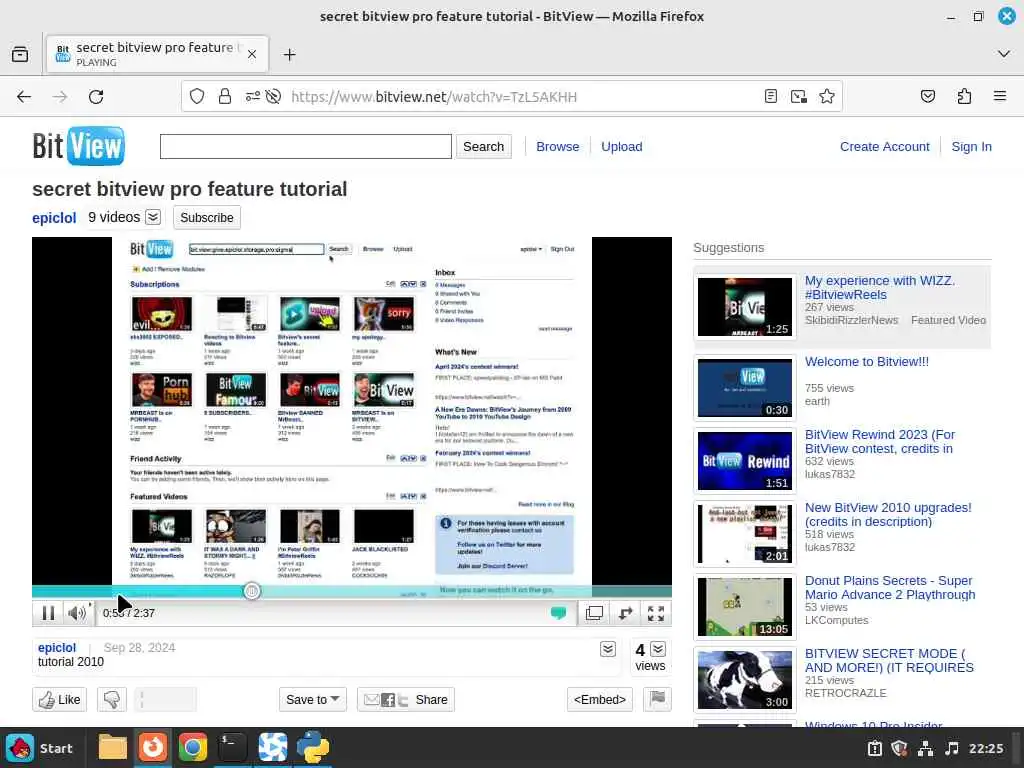Subscribe to epiclol channel
1024x768 pixels.
(x=206, y=217)
